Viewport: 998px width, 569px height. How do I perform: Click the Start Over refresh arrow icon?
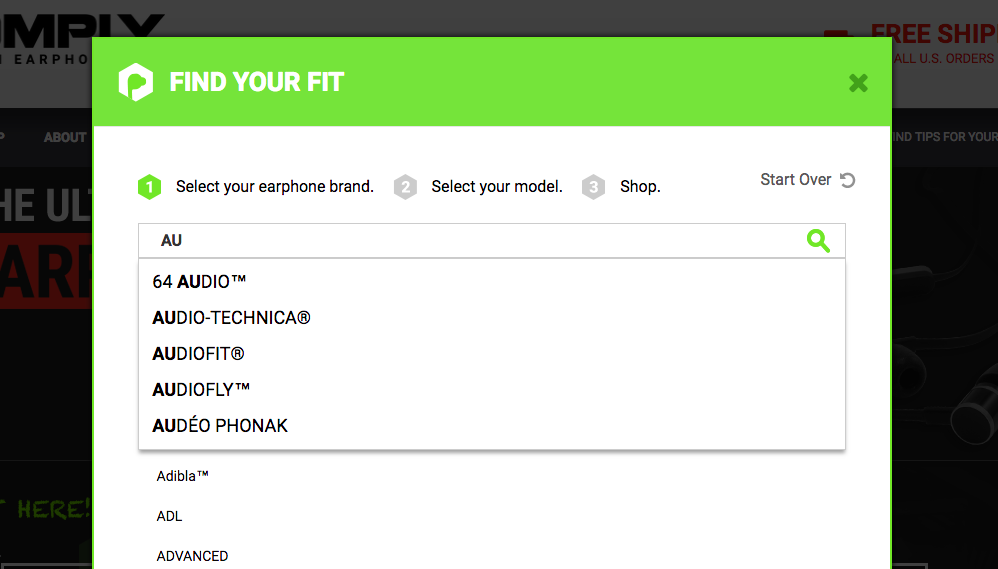coord(847,180)
